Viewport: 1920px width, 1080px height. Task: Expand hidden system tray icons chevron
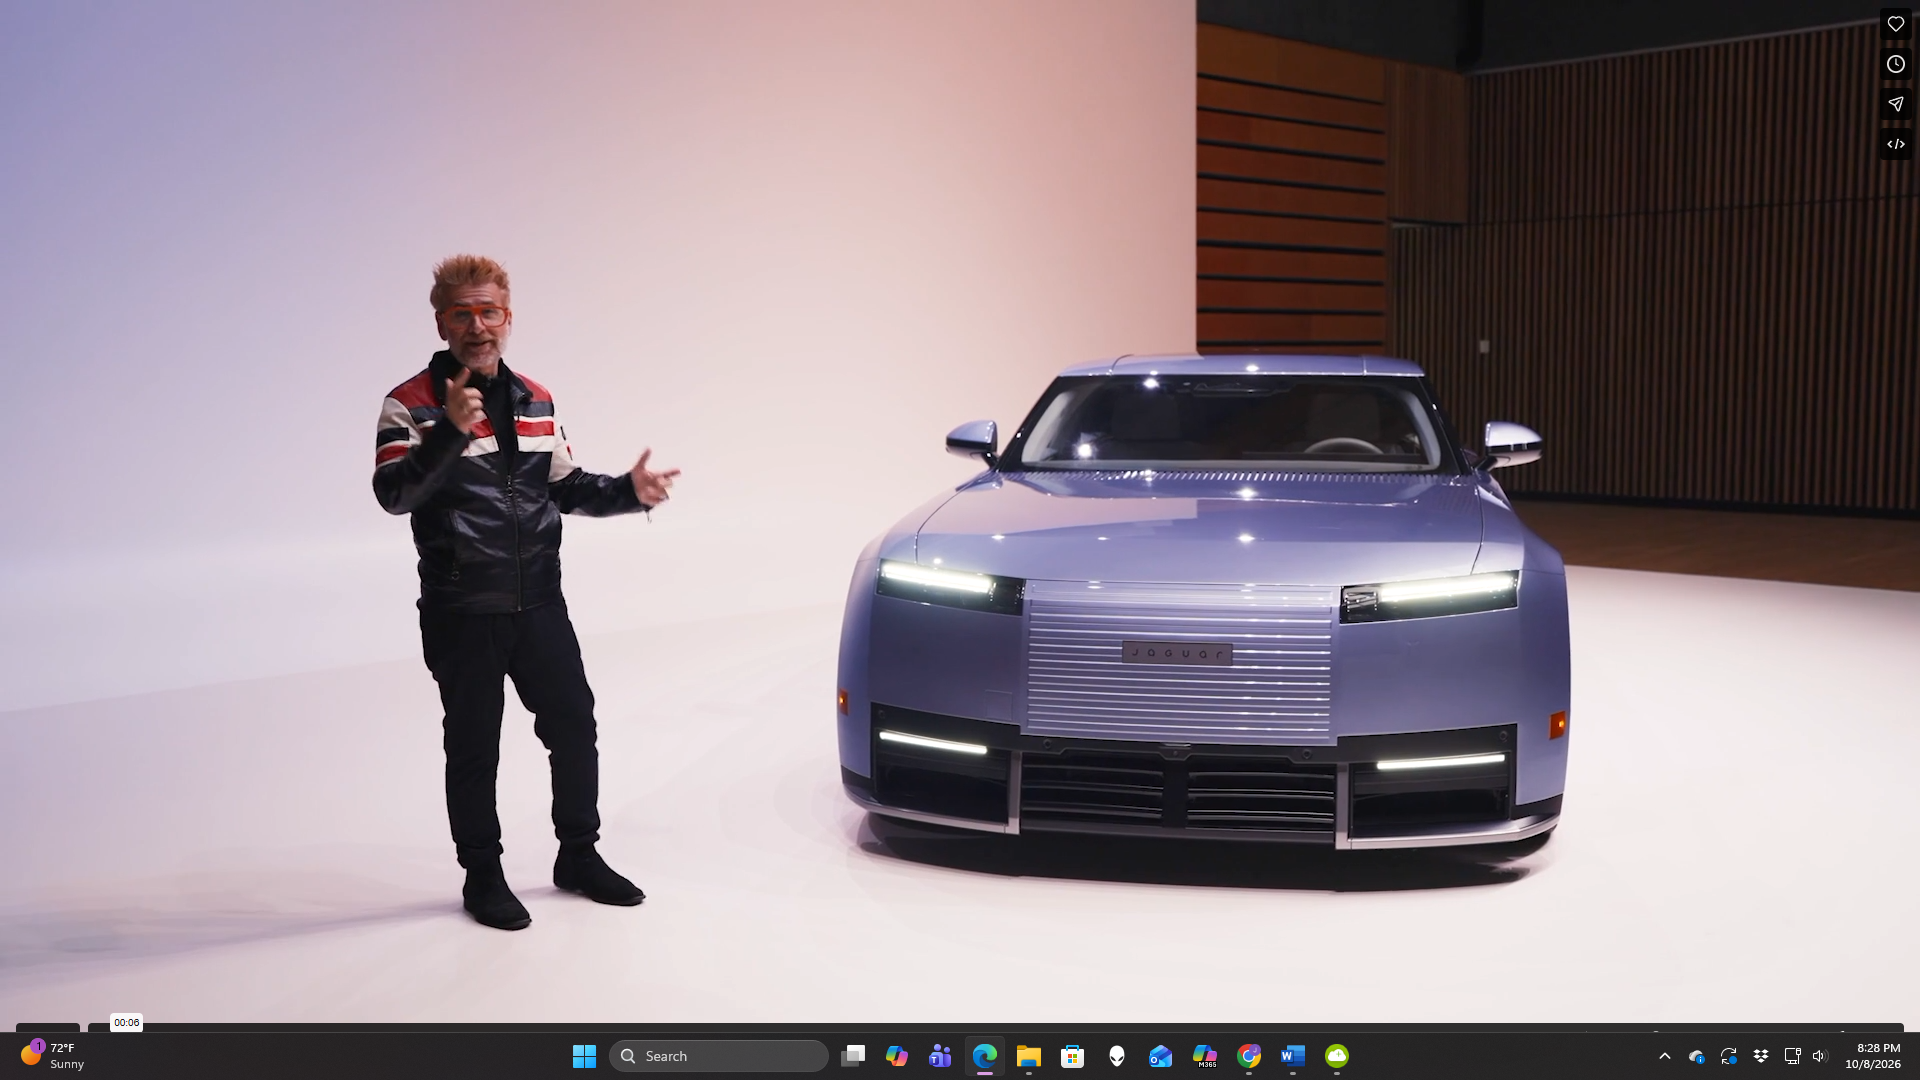[x=1664, y=1056]
